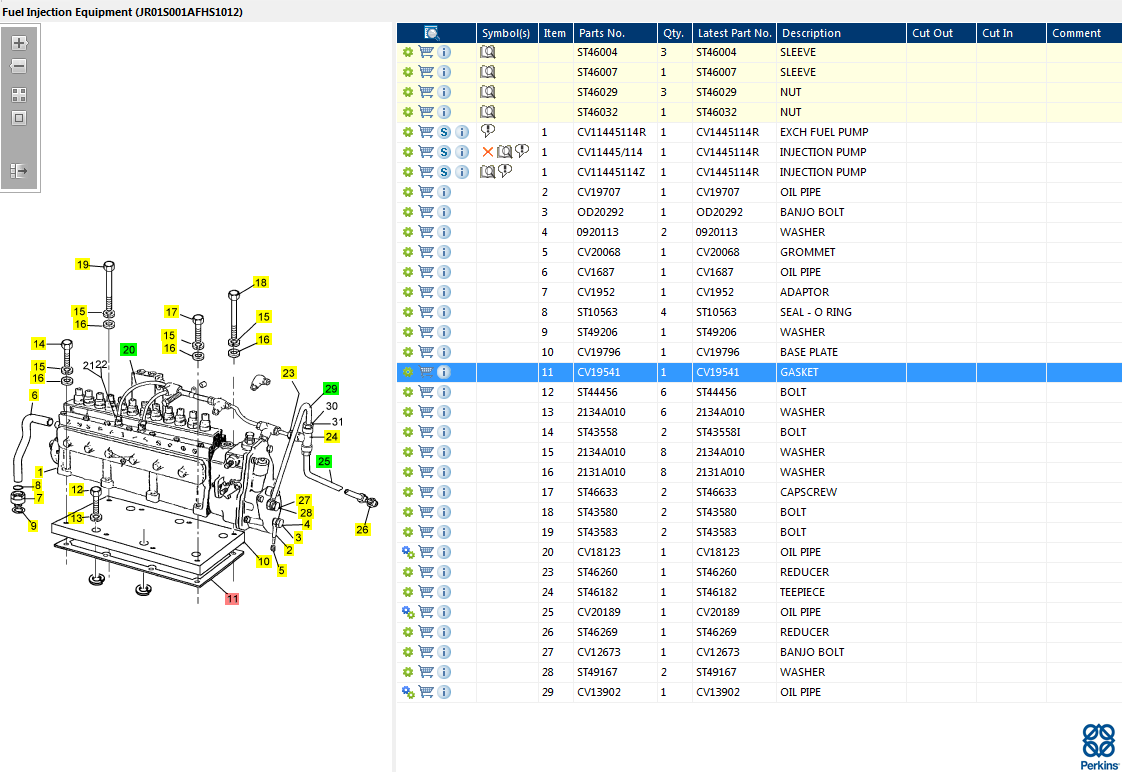The image size is (1122, 772).
Task: Open note bubble symbol on the EXCH FUEL PUMP row
Action: [x=487, y=131]
